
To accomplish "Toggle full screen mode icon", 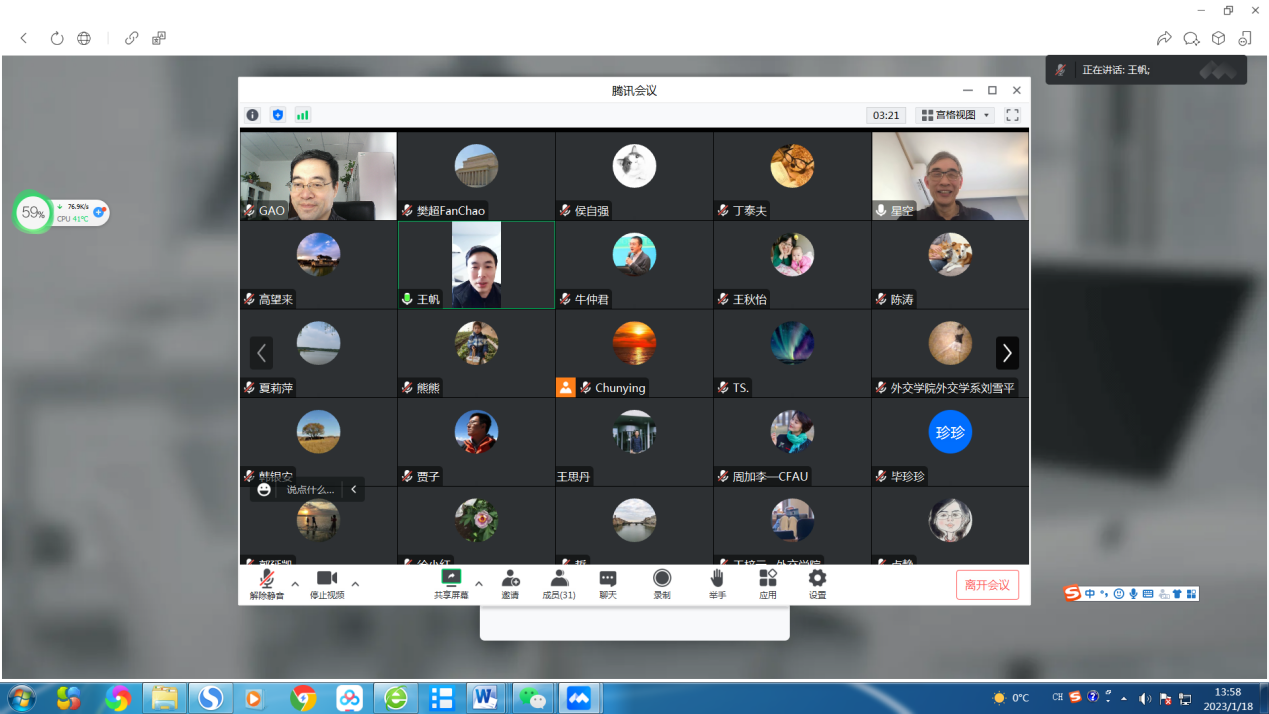I will 1012,115.
